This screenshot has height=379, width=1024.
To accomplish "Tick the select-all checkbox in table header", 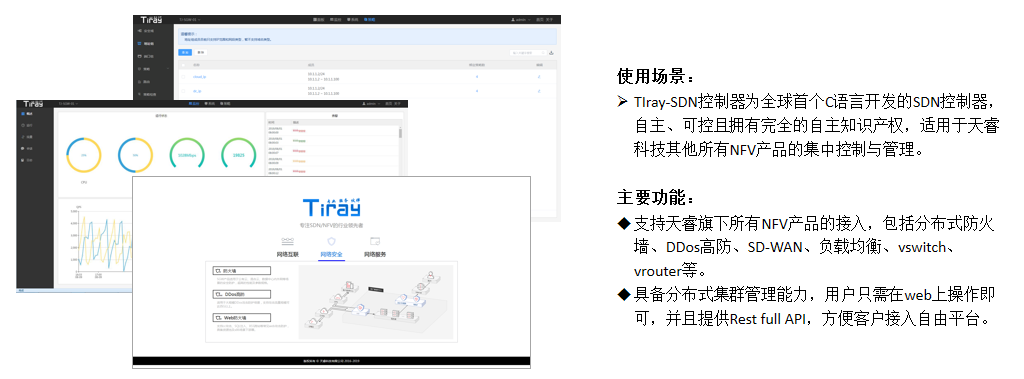I will (x=183, y=65).
